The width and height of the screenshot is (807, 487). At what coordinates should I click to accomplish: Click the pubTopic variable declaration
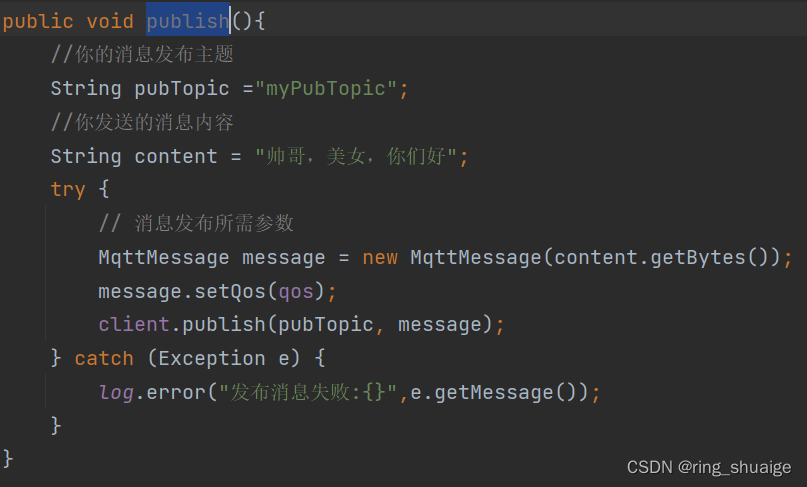point(182,89)
